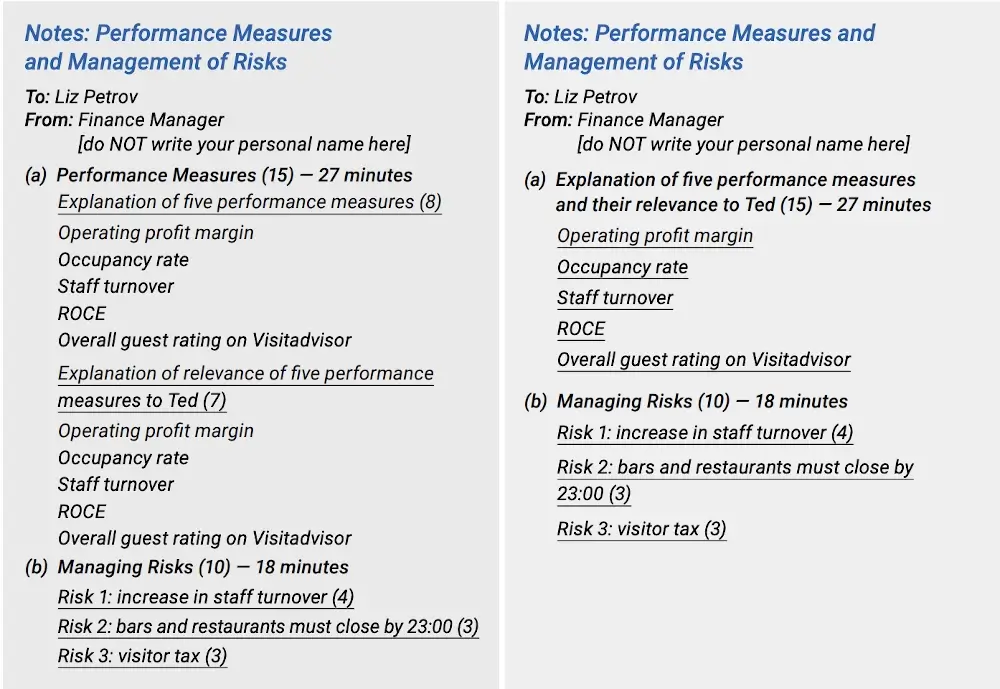Viewport: 1000px width, 689px height.
Task: Click "From: Finance Manager" in the right notes
Action: click(623, 120)
